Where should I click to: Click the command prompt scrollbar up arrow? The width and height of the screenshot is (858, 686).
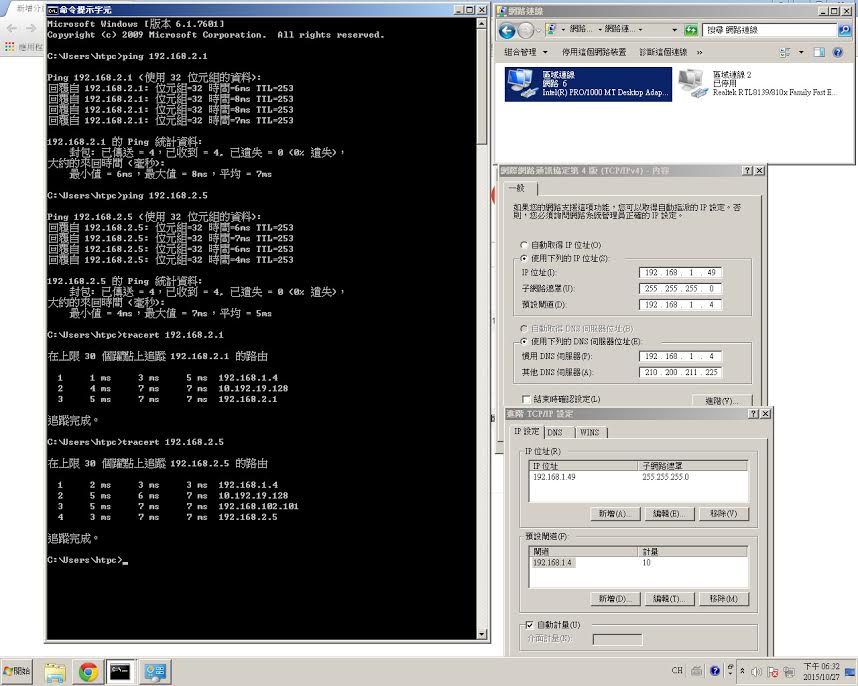pos(482,24)
